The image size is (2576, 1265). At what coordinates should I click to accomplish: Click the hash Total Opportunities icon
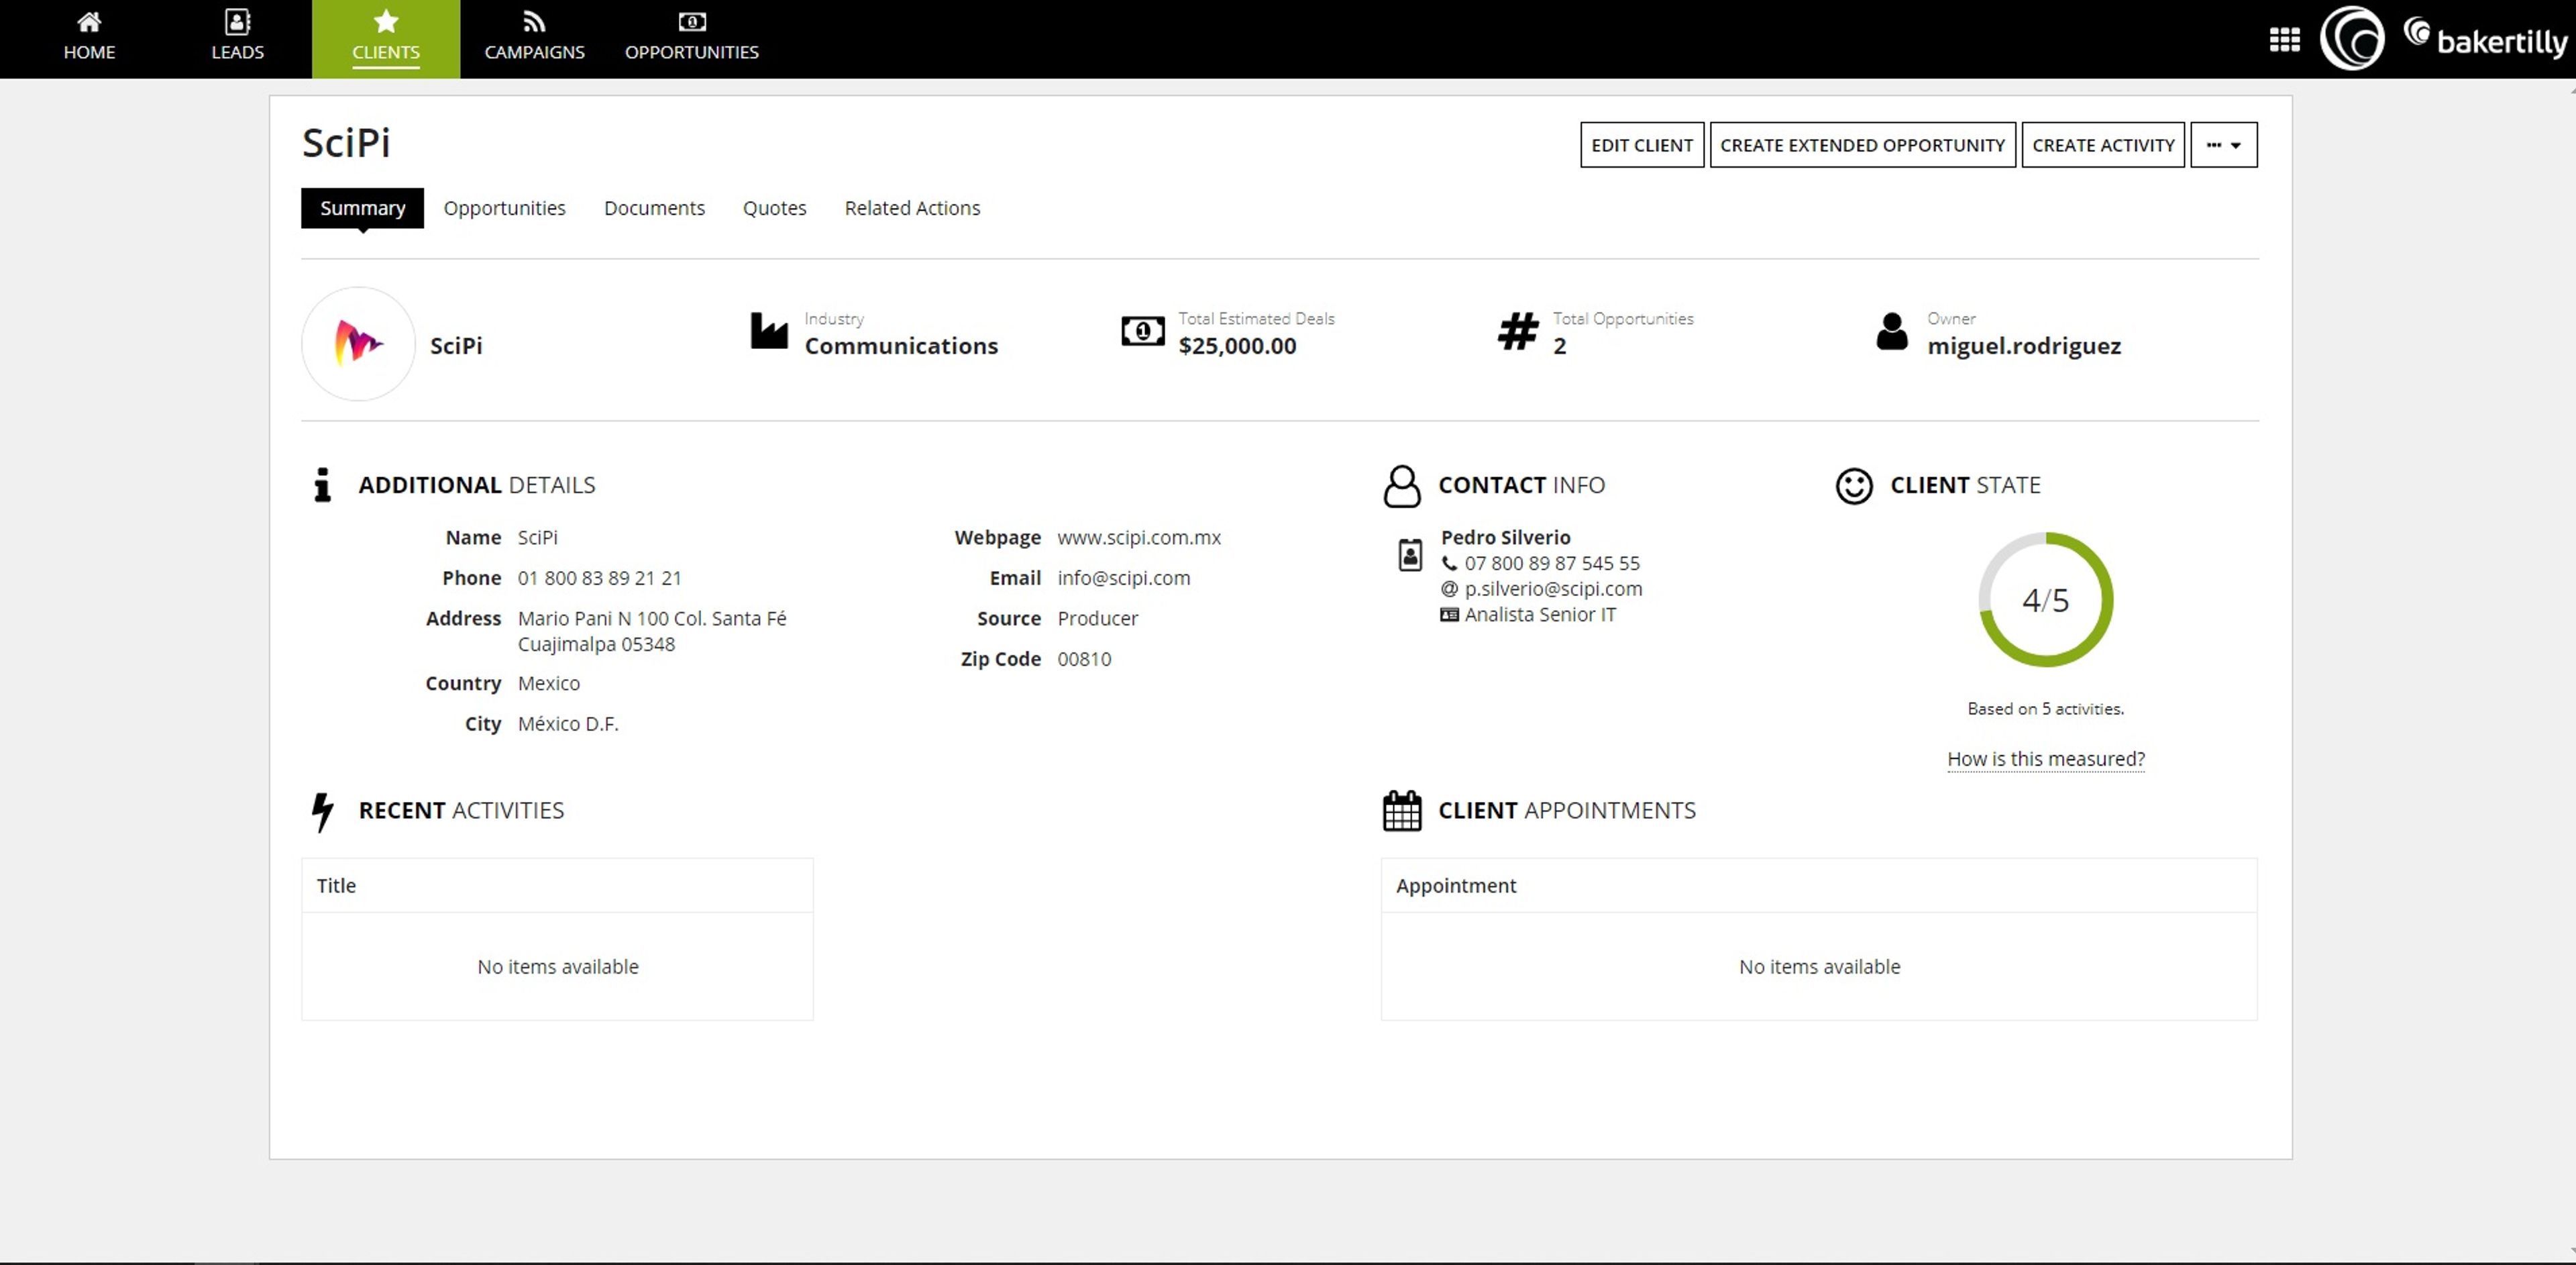tap(1517, 331)
